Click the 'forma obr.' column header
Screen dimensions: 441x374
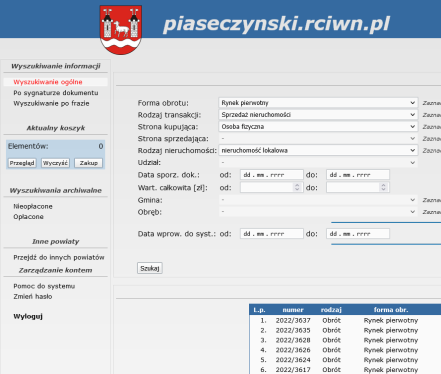click(391, 310)
